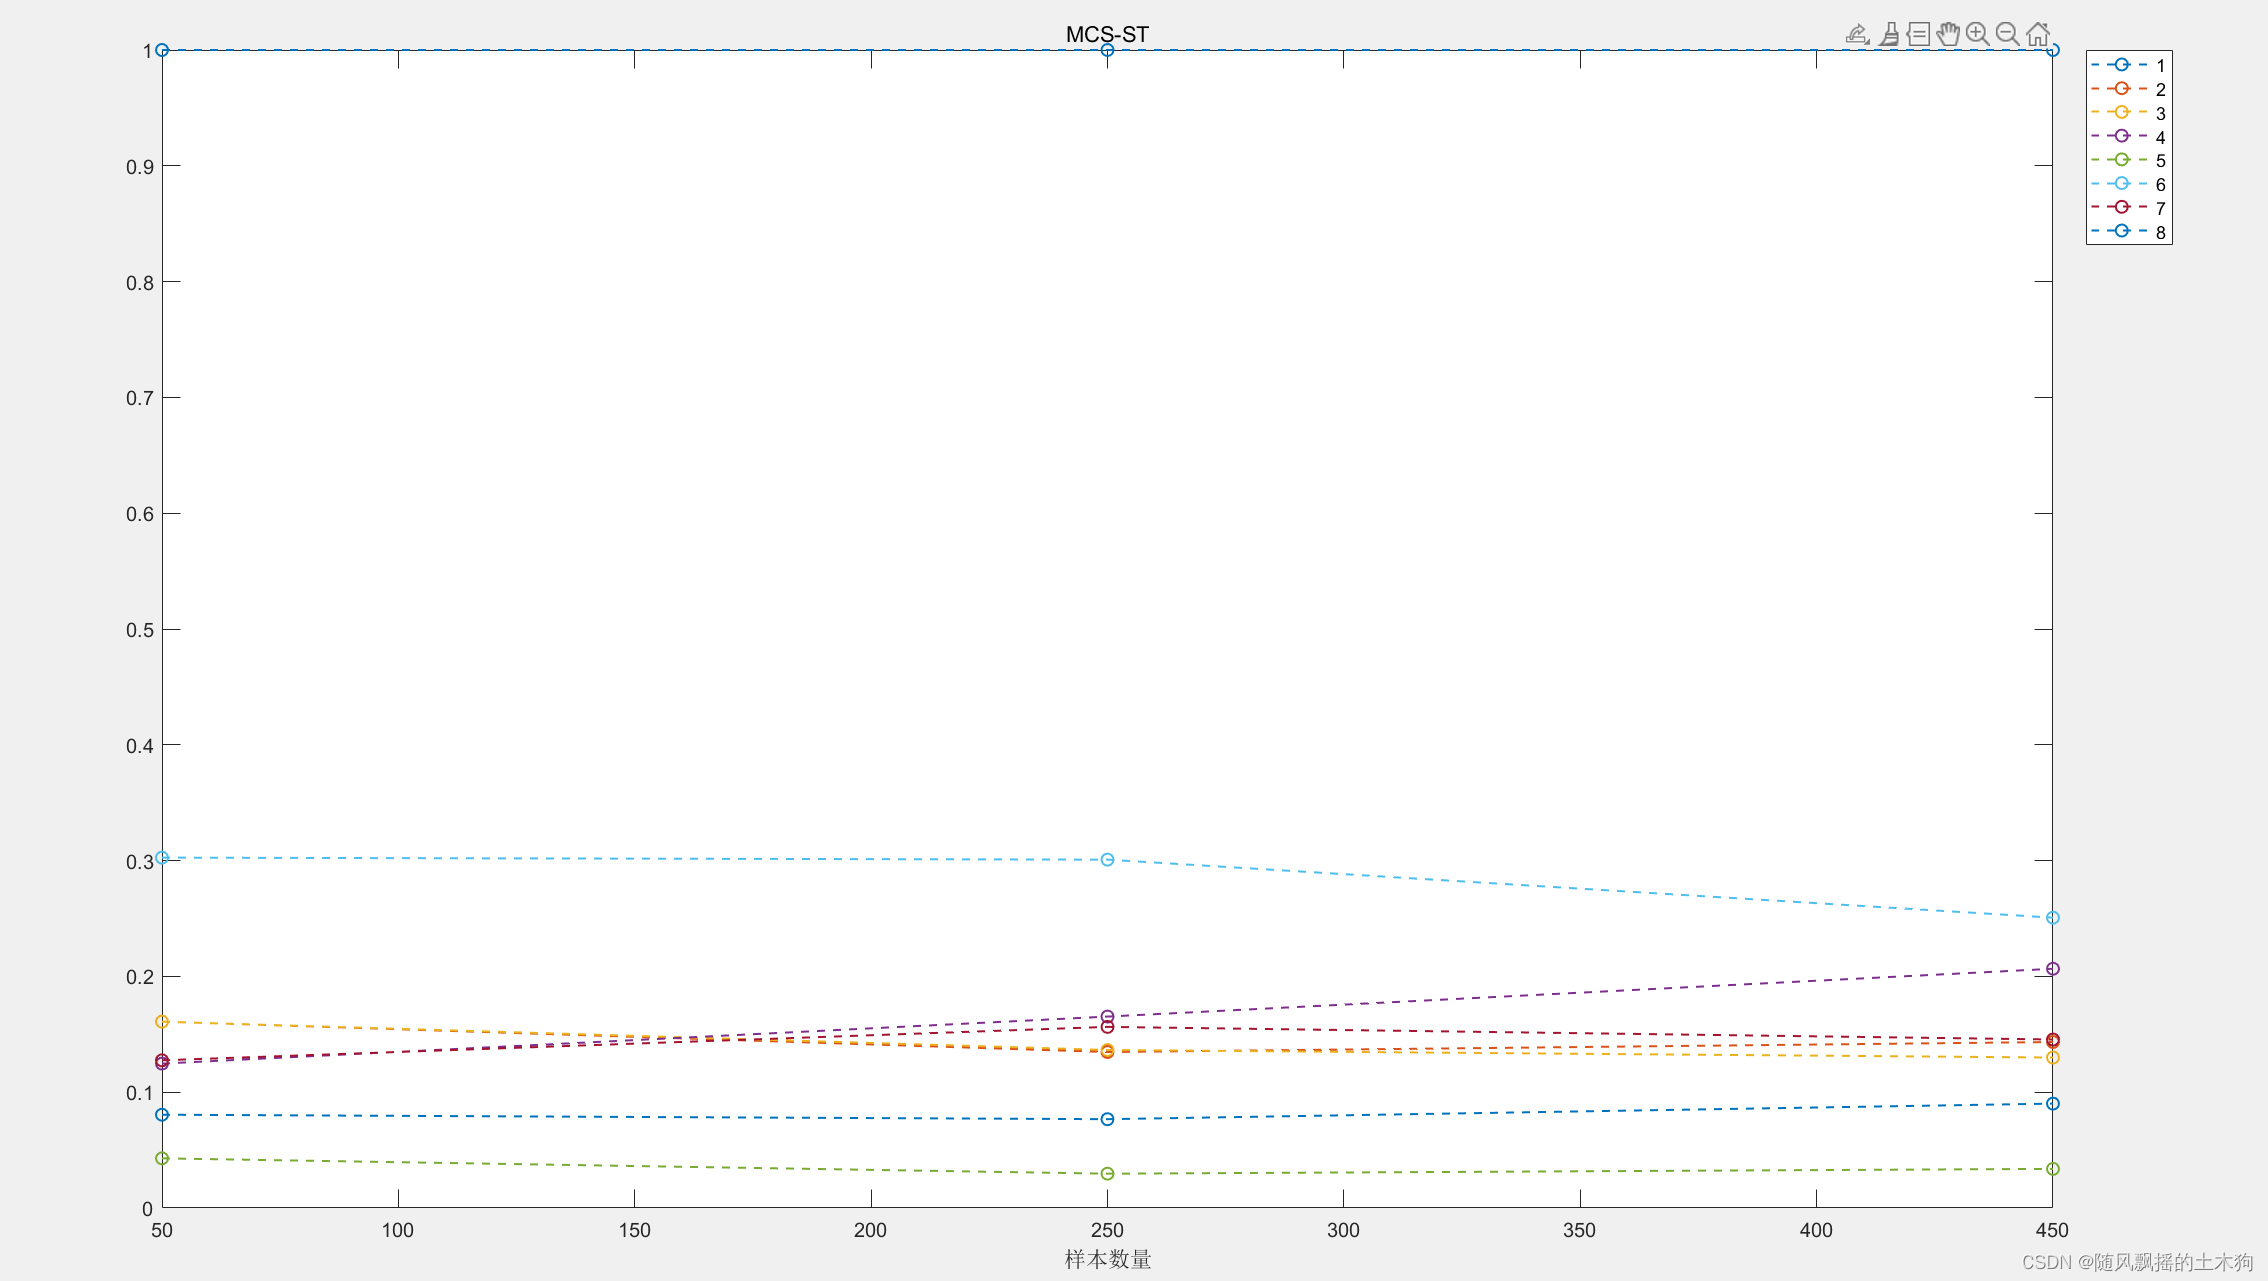The image size is (2268, 1281).
Task: Click the blue data point near 0.09 at x=450
Action: coord(2052,1104)
